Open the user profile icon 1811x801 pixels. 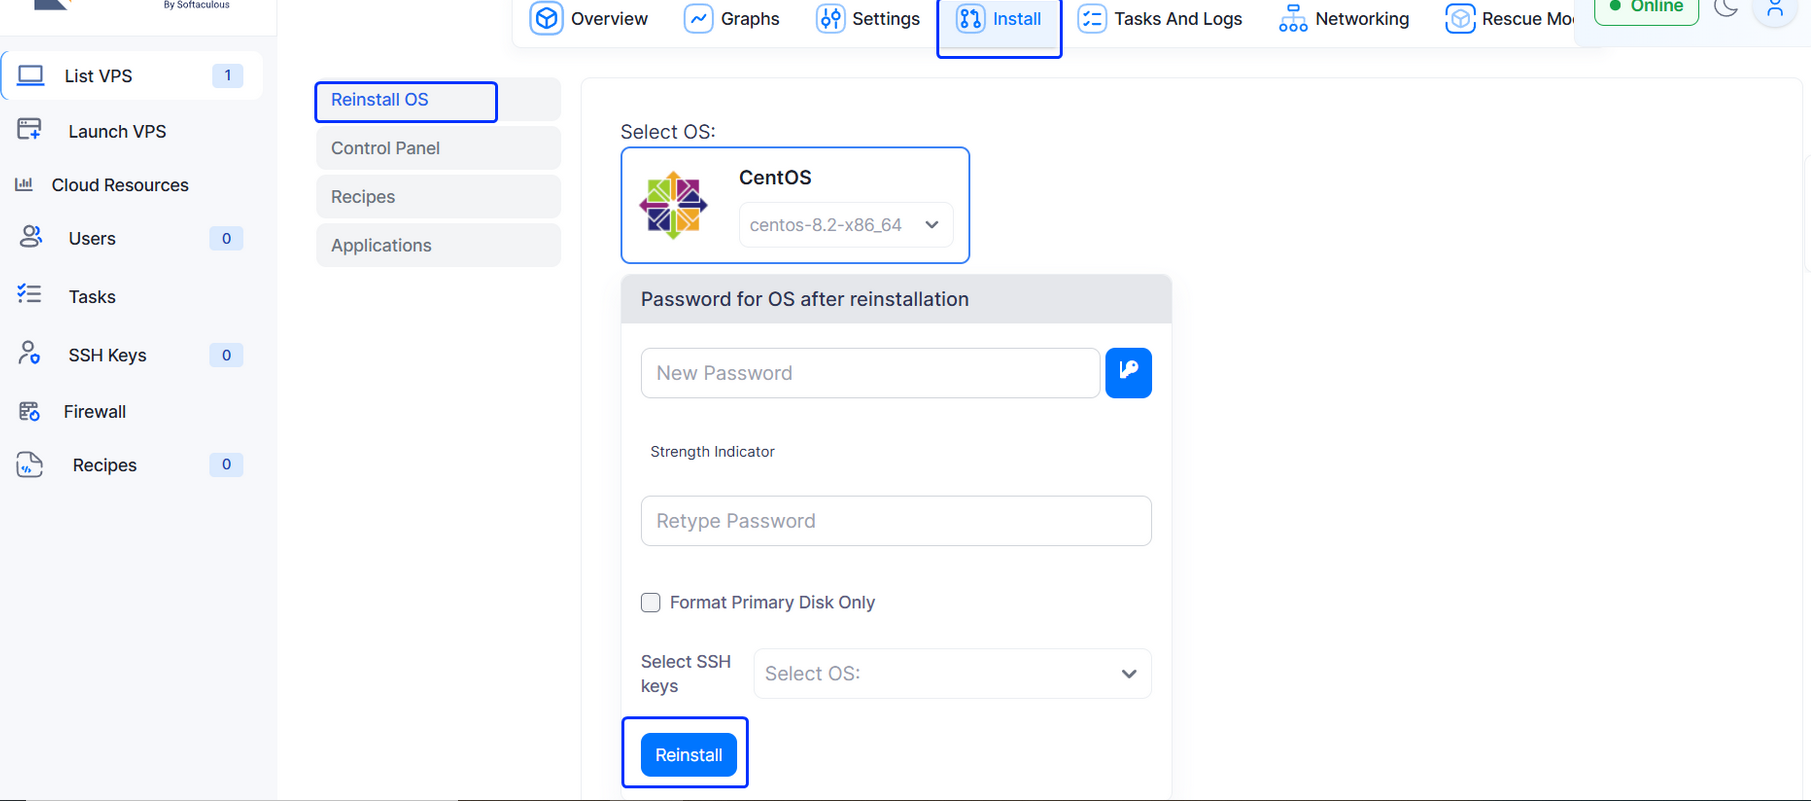(x=1775, y=9)
